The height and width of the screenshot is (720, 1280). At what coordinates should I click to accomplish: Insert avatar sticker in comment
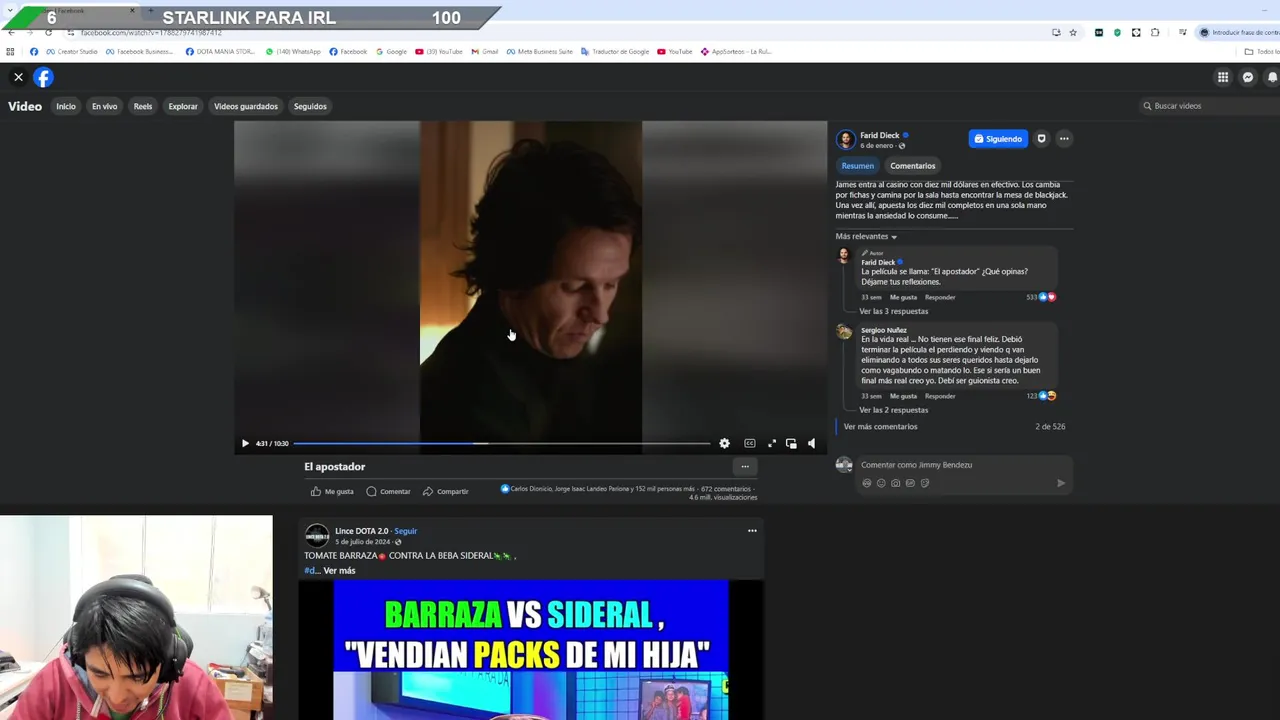point(867,483)
